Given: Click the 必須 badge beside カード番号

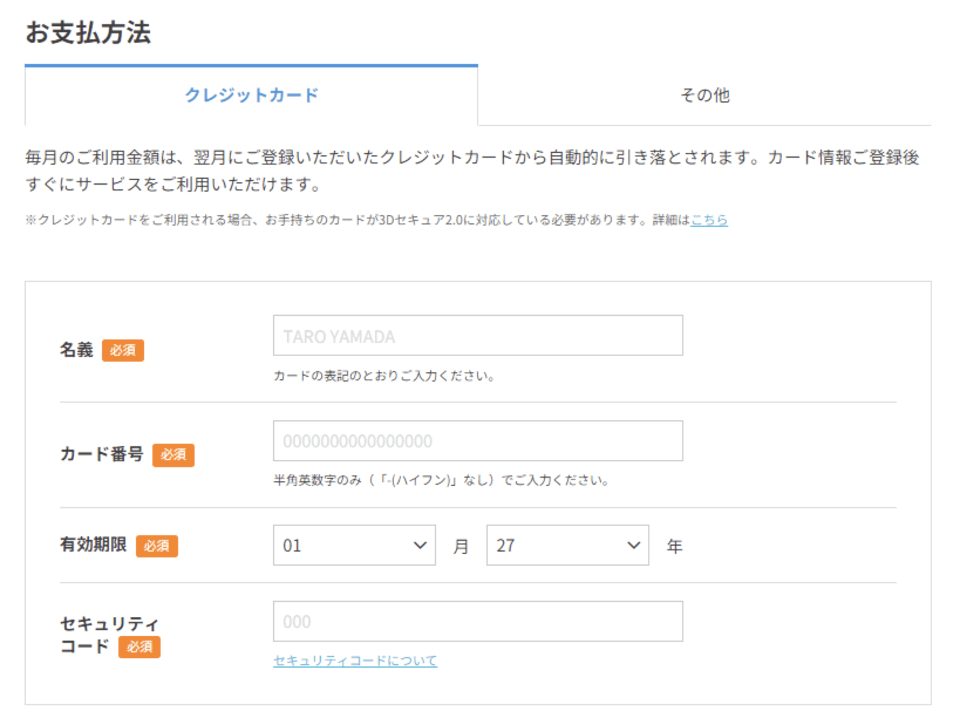Looking at the screenshot, I should tap(173, 455).
